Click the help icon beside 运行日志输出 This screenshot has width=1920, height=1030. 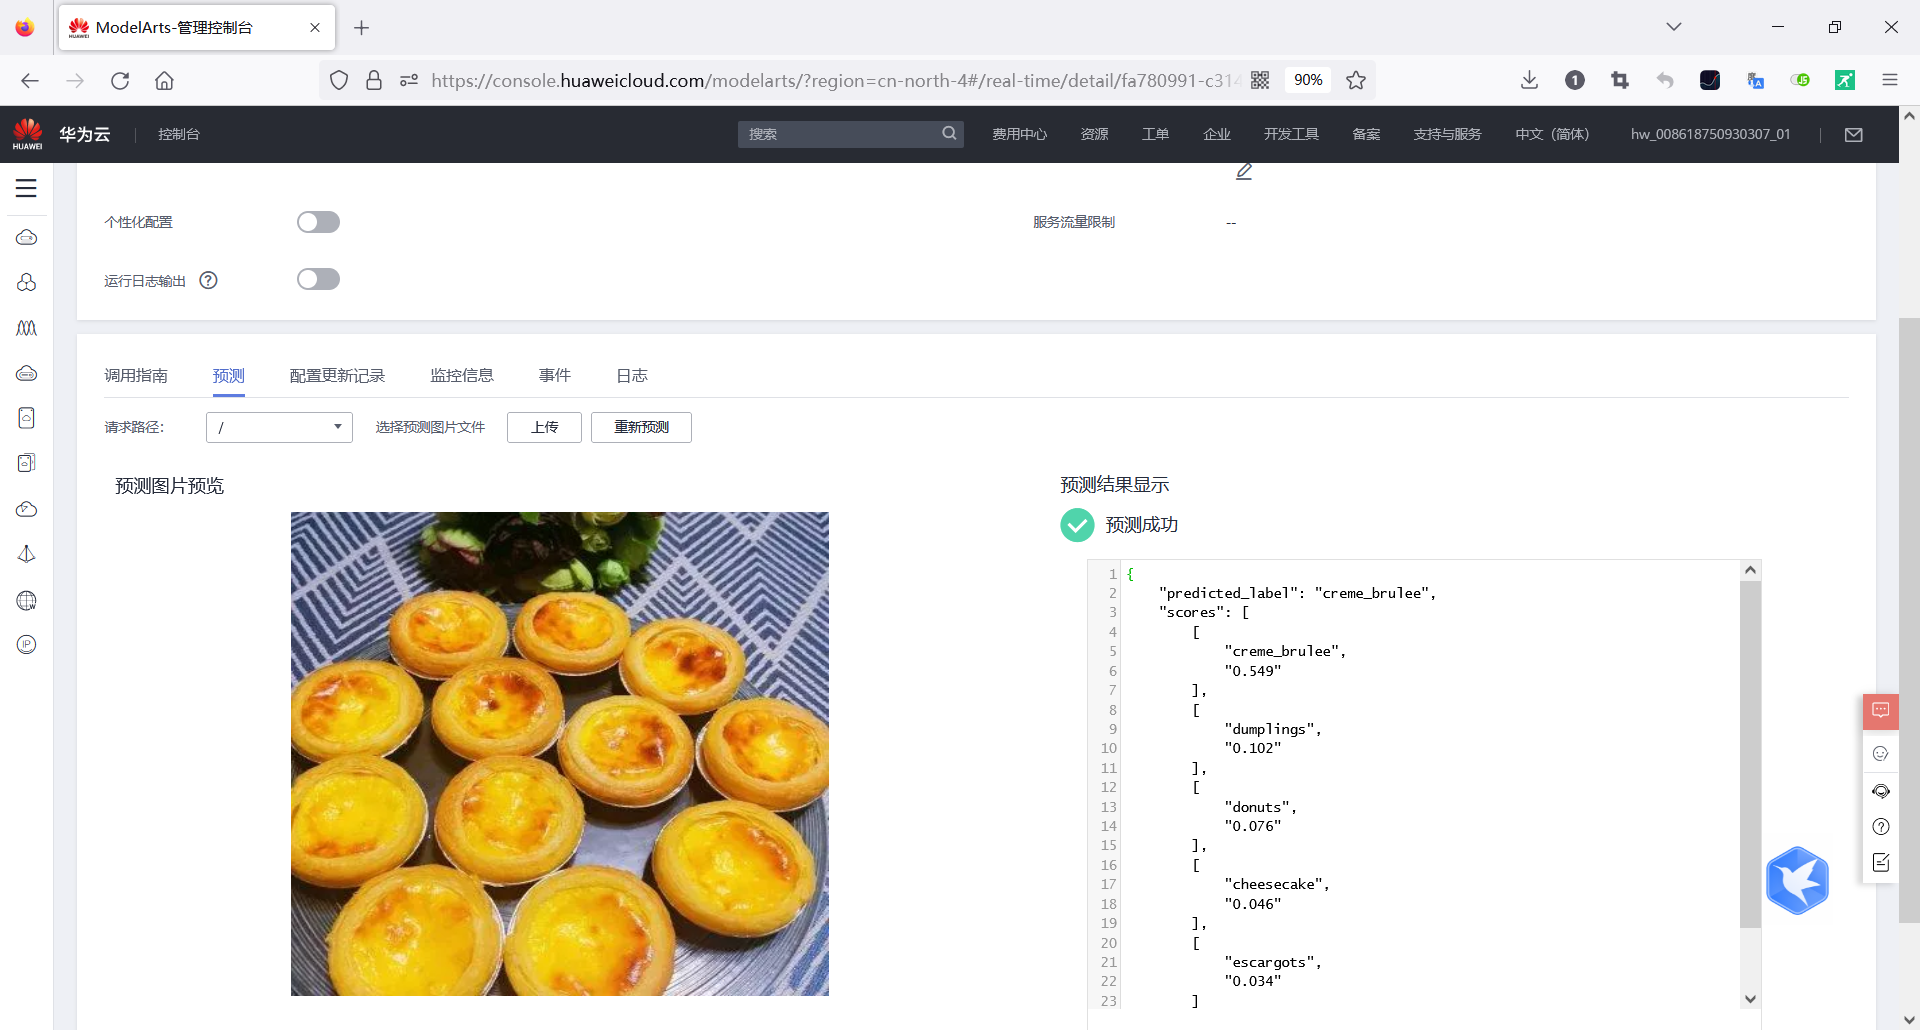208,280
